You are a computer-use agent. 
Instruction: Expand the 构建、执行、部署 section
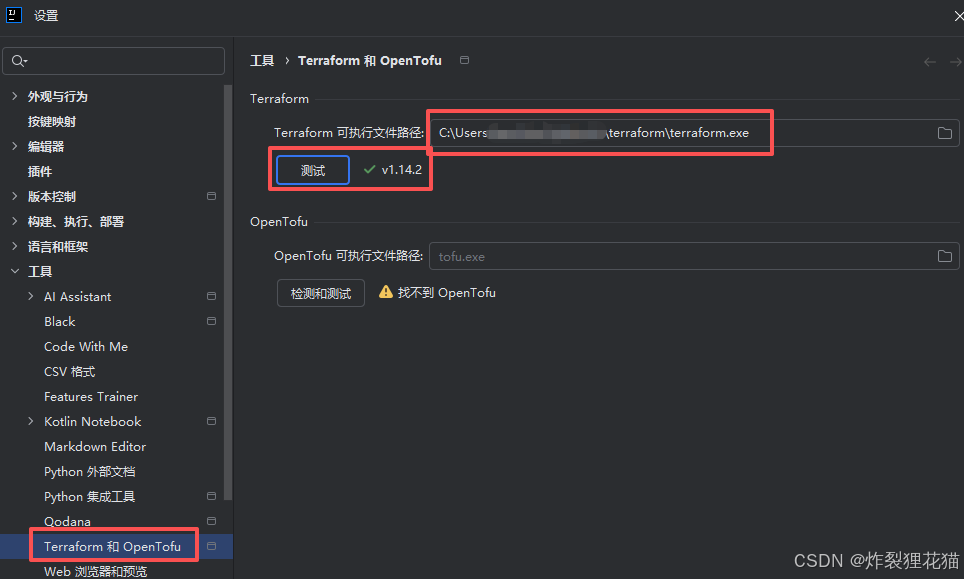pos(15,221)
